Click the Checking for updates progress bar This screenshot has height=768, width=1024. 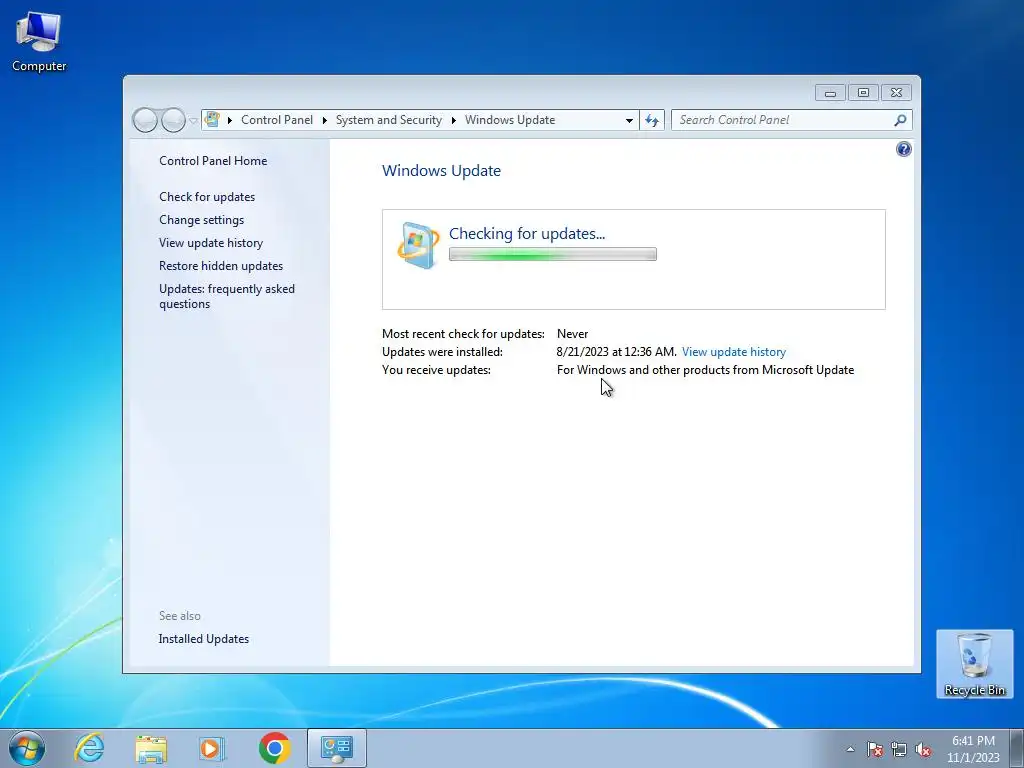(x=552, y=254)
